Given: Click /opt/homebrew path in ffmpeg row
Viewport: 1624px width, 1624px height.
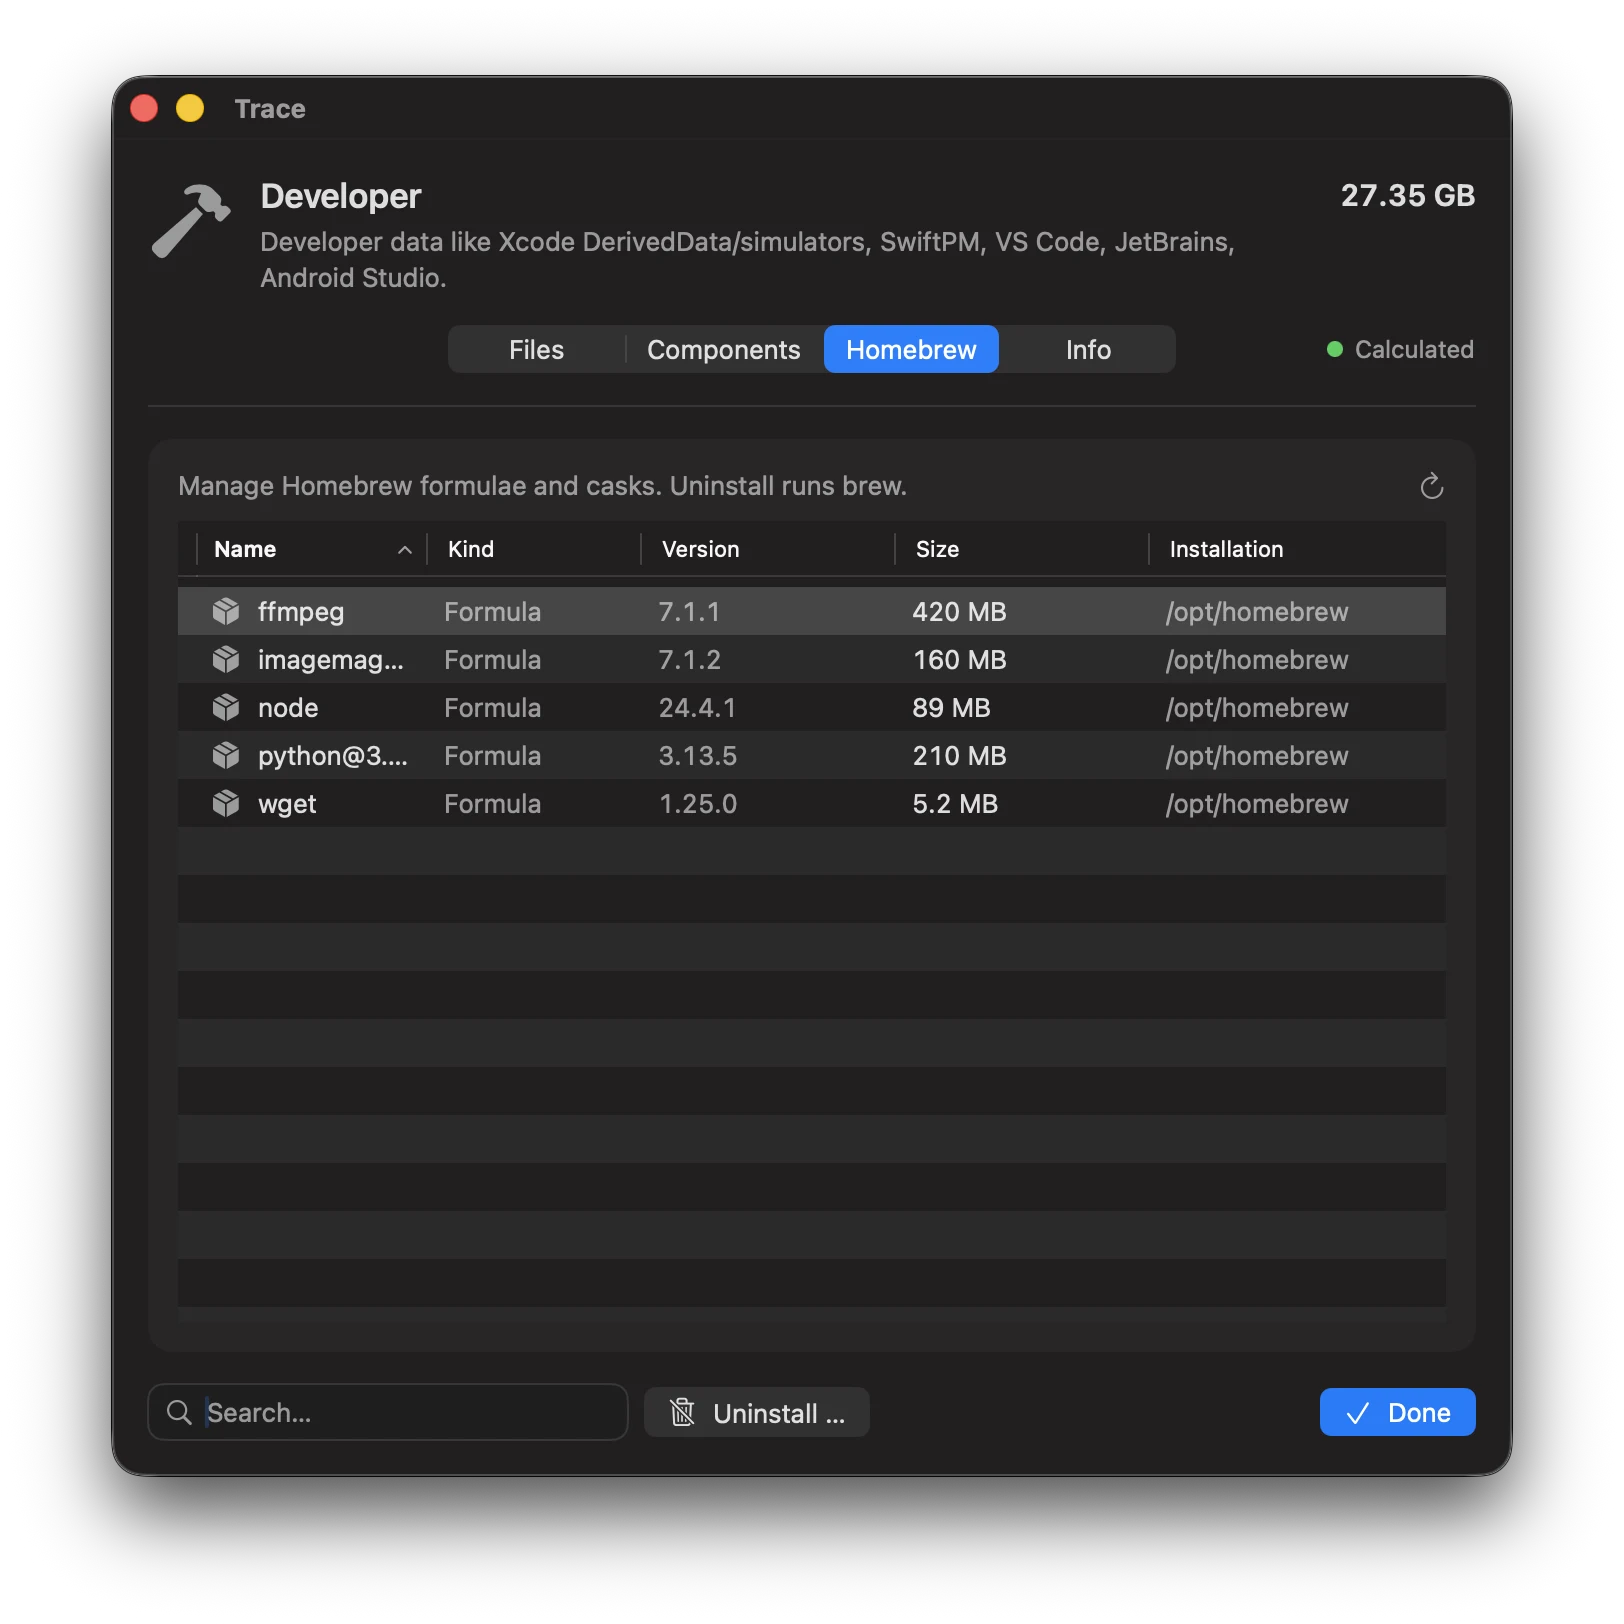Looking at the screenshot, I should [x=1257, y=612].
